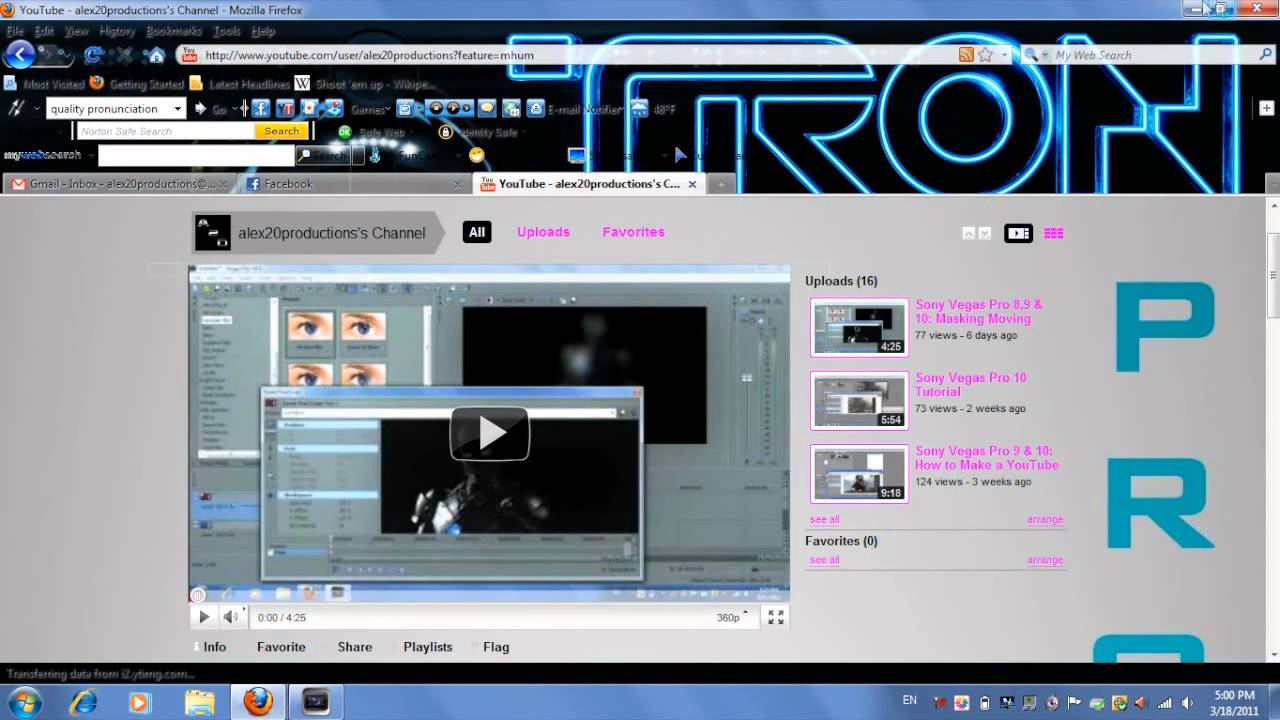The width and height of the screenshot is (1280, 720).
Task: Click the video progress bar scrubber
Action: (x=197, y=595)
